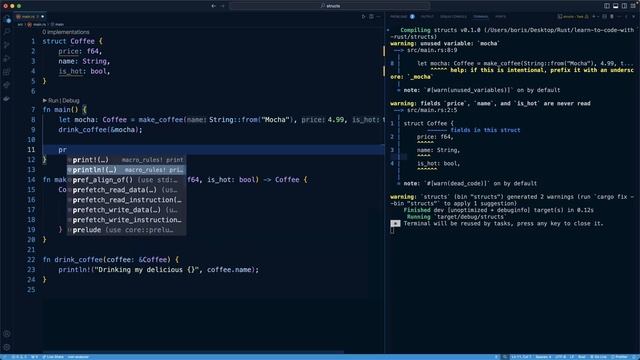Go back using the title bar arrow
Image resolution: width=640 pixels, height=360 pixels.
213,6
